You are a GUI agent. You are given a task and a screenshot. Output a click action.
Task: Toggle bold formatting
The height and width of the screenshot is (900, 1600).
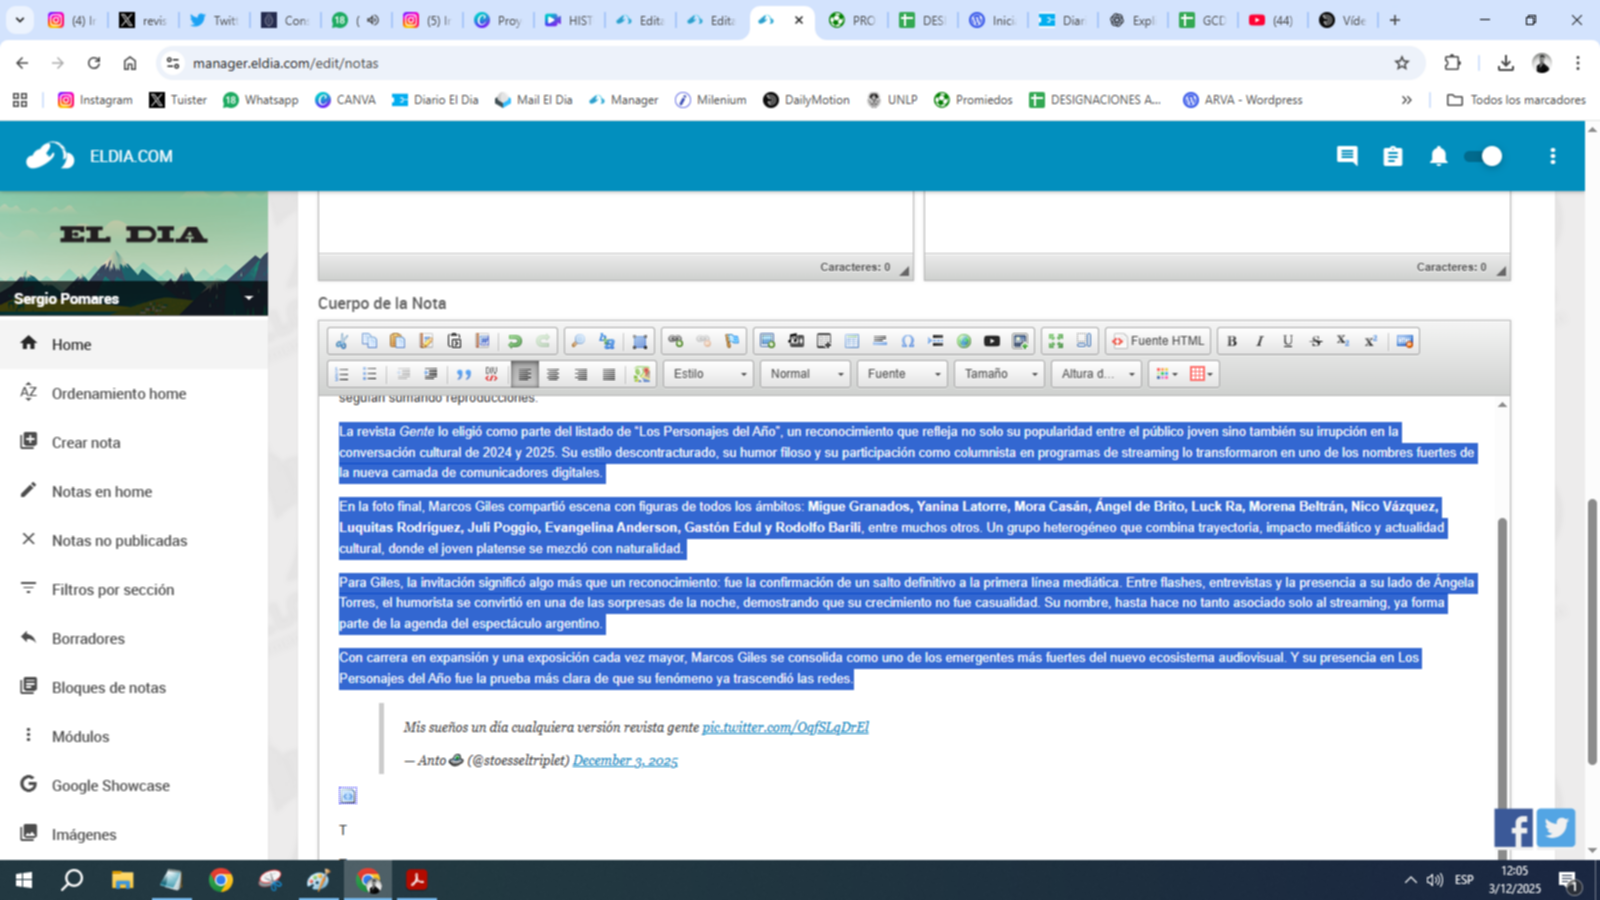(1232, 341)
